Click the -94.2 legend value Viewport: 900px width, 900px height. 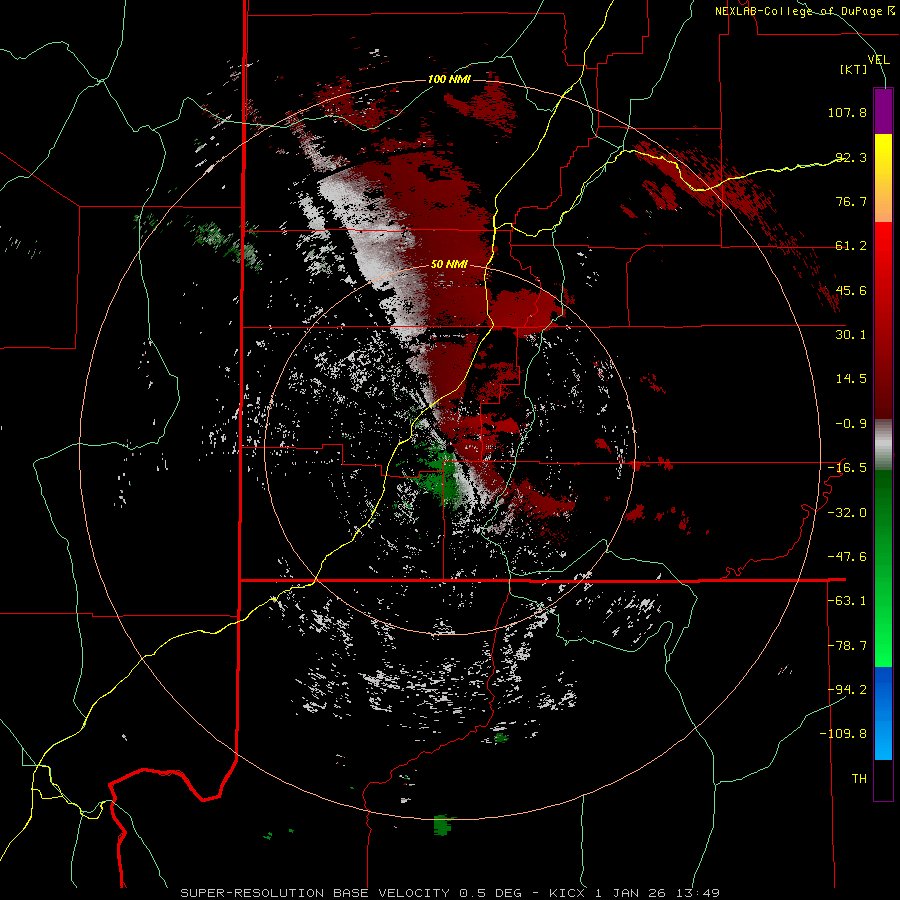pyautogui.click(x=847, y=690)
